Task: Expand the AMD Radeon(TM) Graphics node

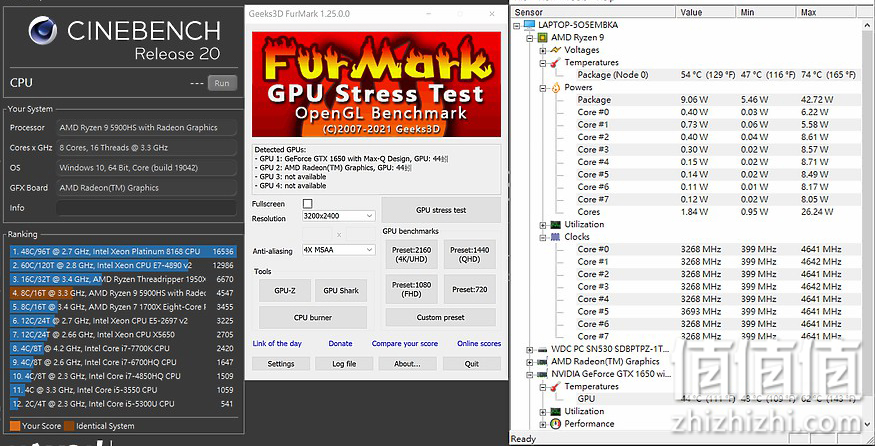Action: click(x=530, y=362)
